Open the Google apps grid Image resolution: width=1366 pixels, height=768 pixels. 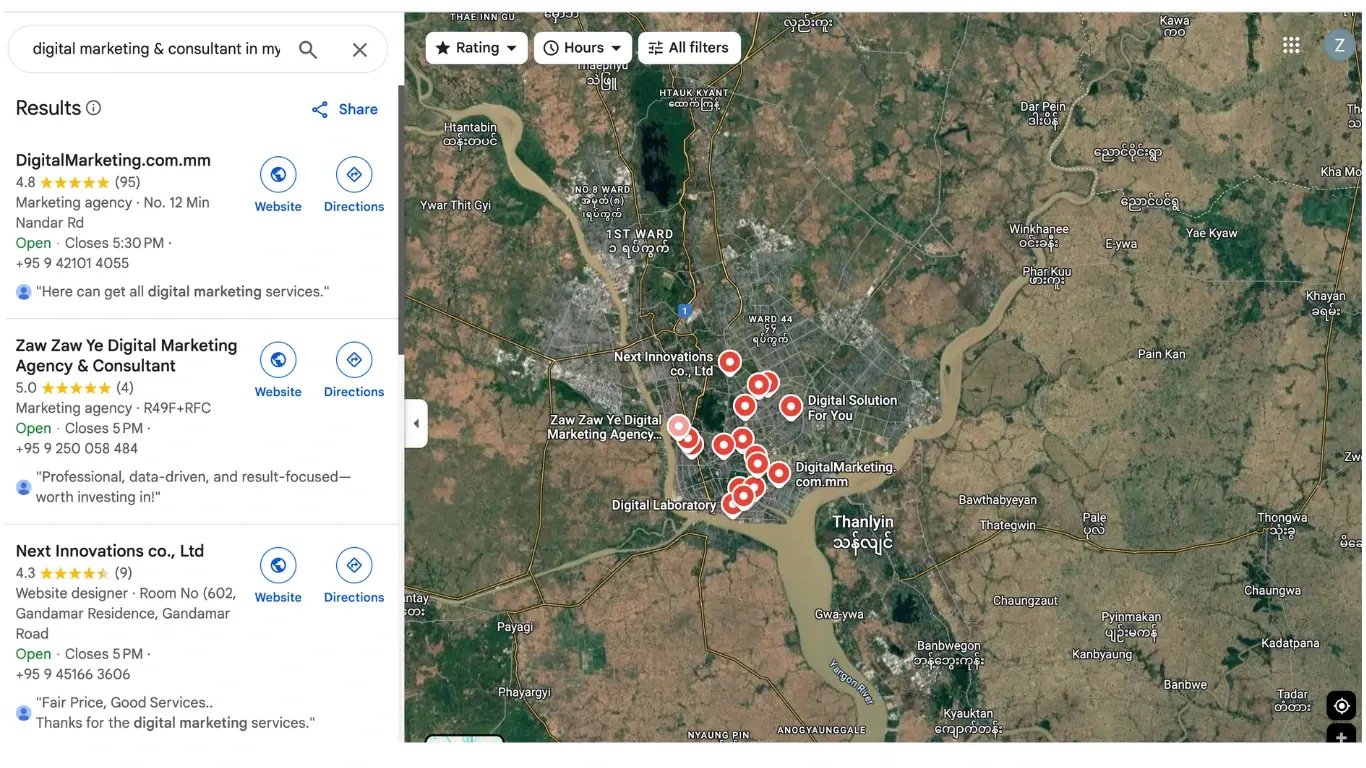[1291, 45]
